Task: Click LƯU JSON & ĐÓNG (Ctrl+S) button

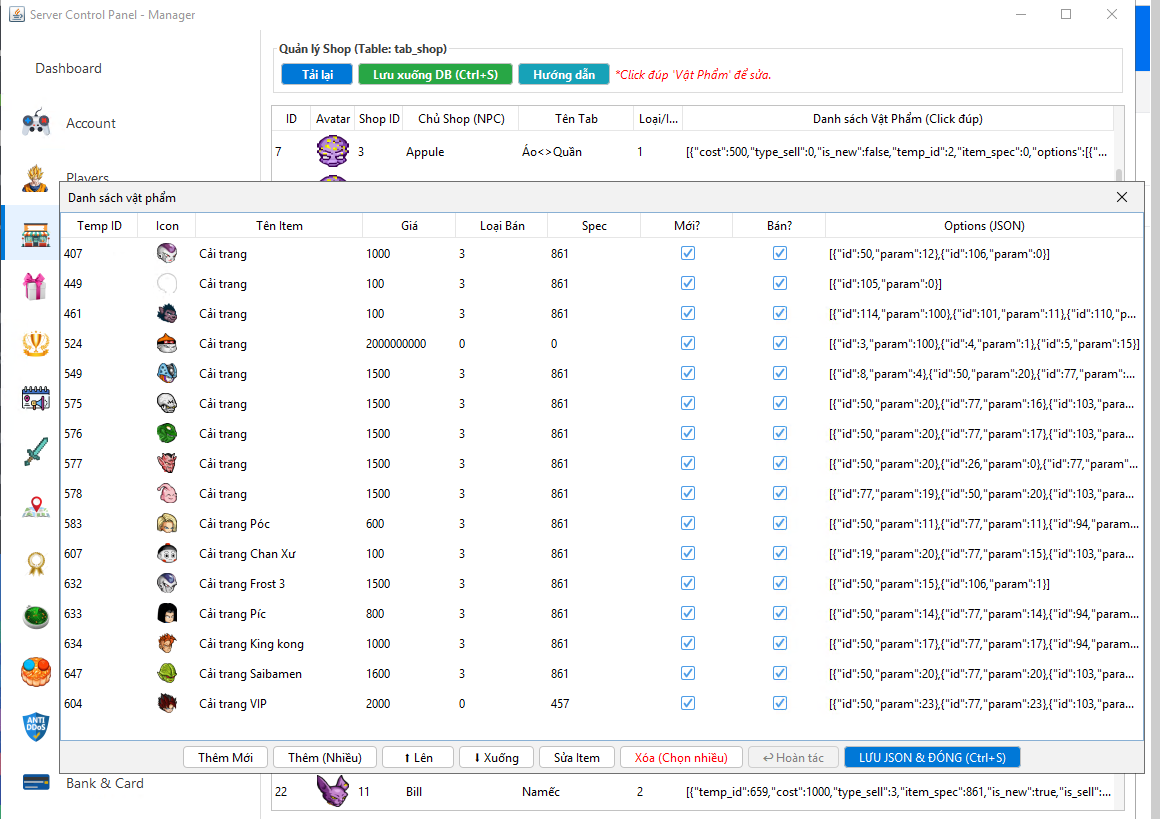Action: click(932, 757)
